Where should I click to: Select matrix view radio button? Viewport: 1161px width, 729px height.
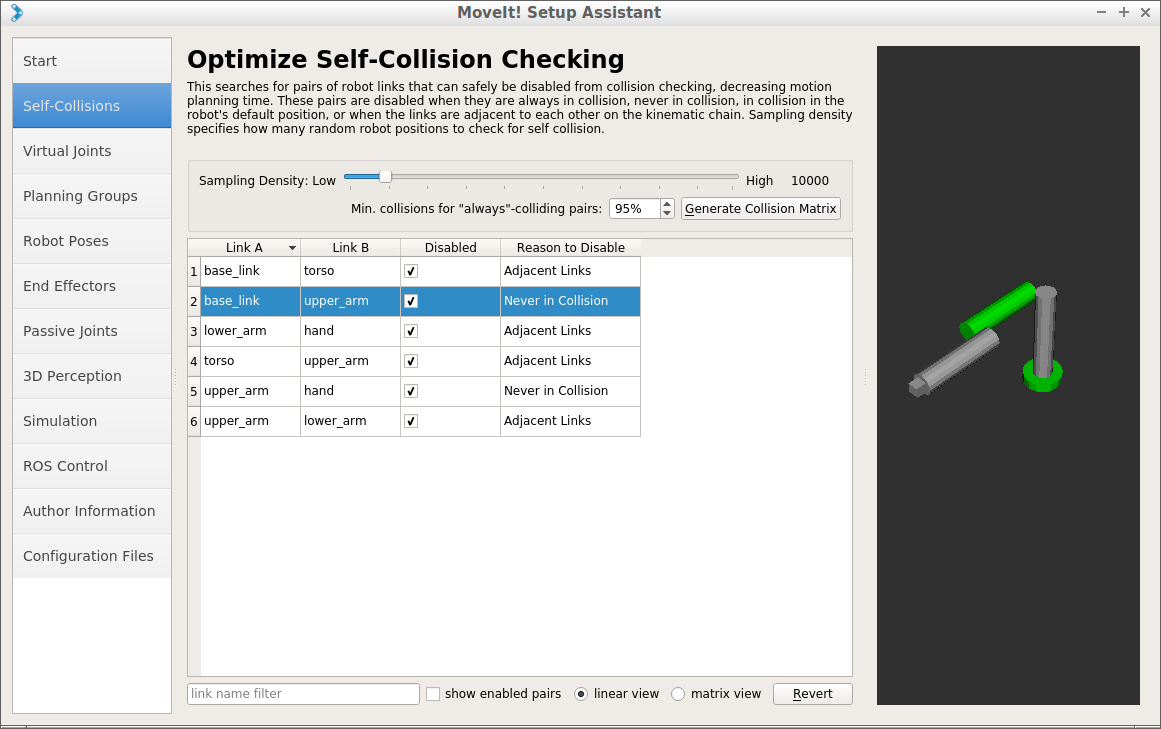[678, 693]
